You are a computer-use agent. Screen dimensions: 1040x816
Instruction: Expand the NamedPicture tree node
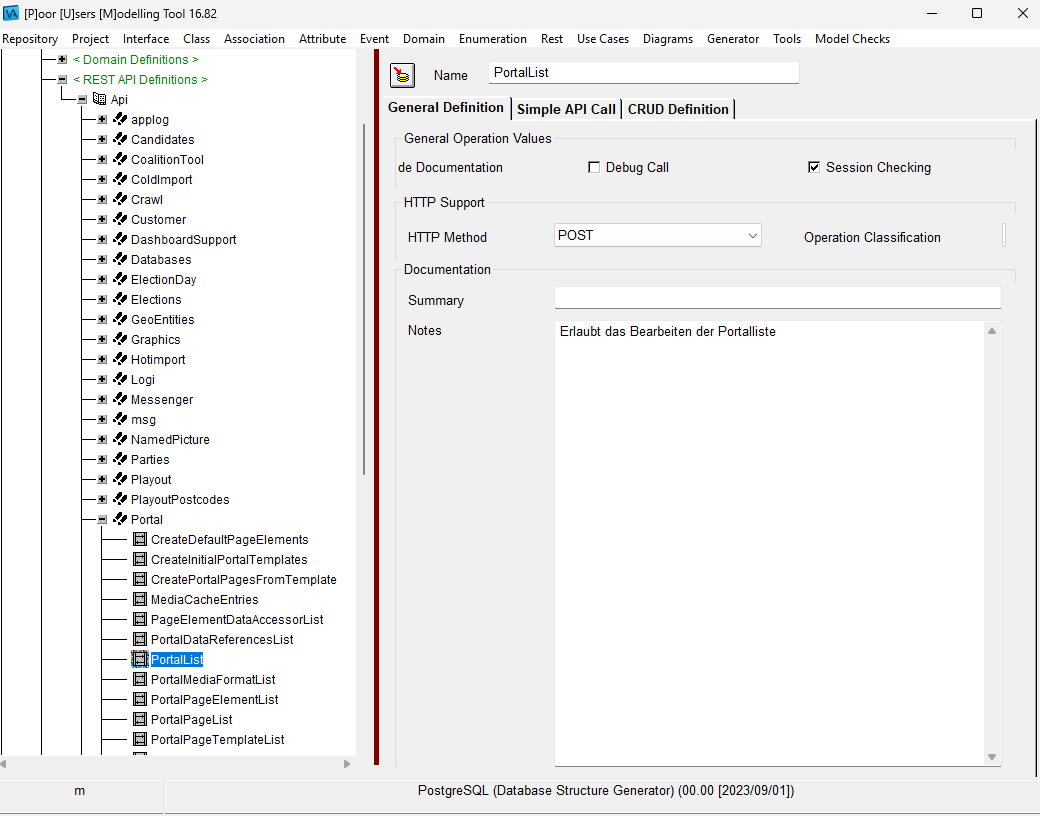click(x=102, y=439)
